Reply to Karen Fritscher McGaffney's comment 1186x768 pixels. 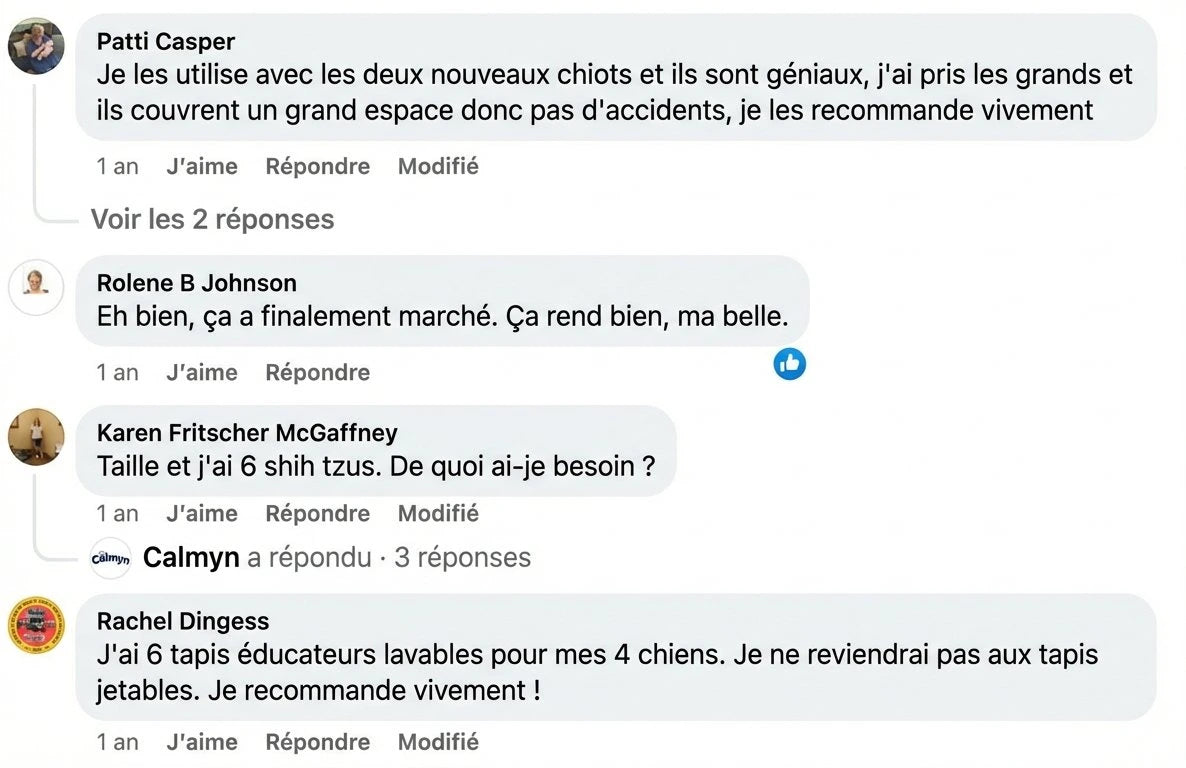click(x=317, y=513)
